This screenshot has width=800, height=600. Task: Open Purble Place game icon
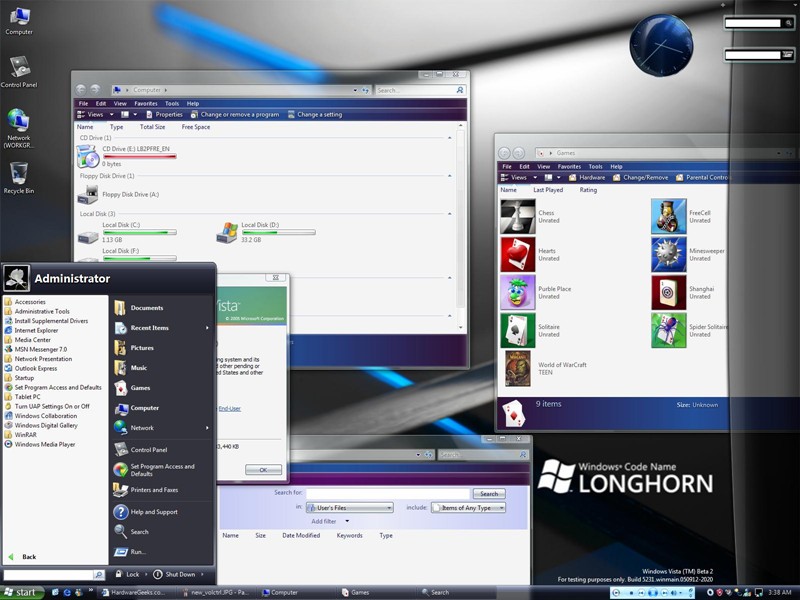point(517,292)
